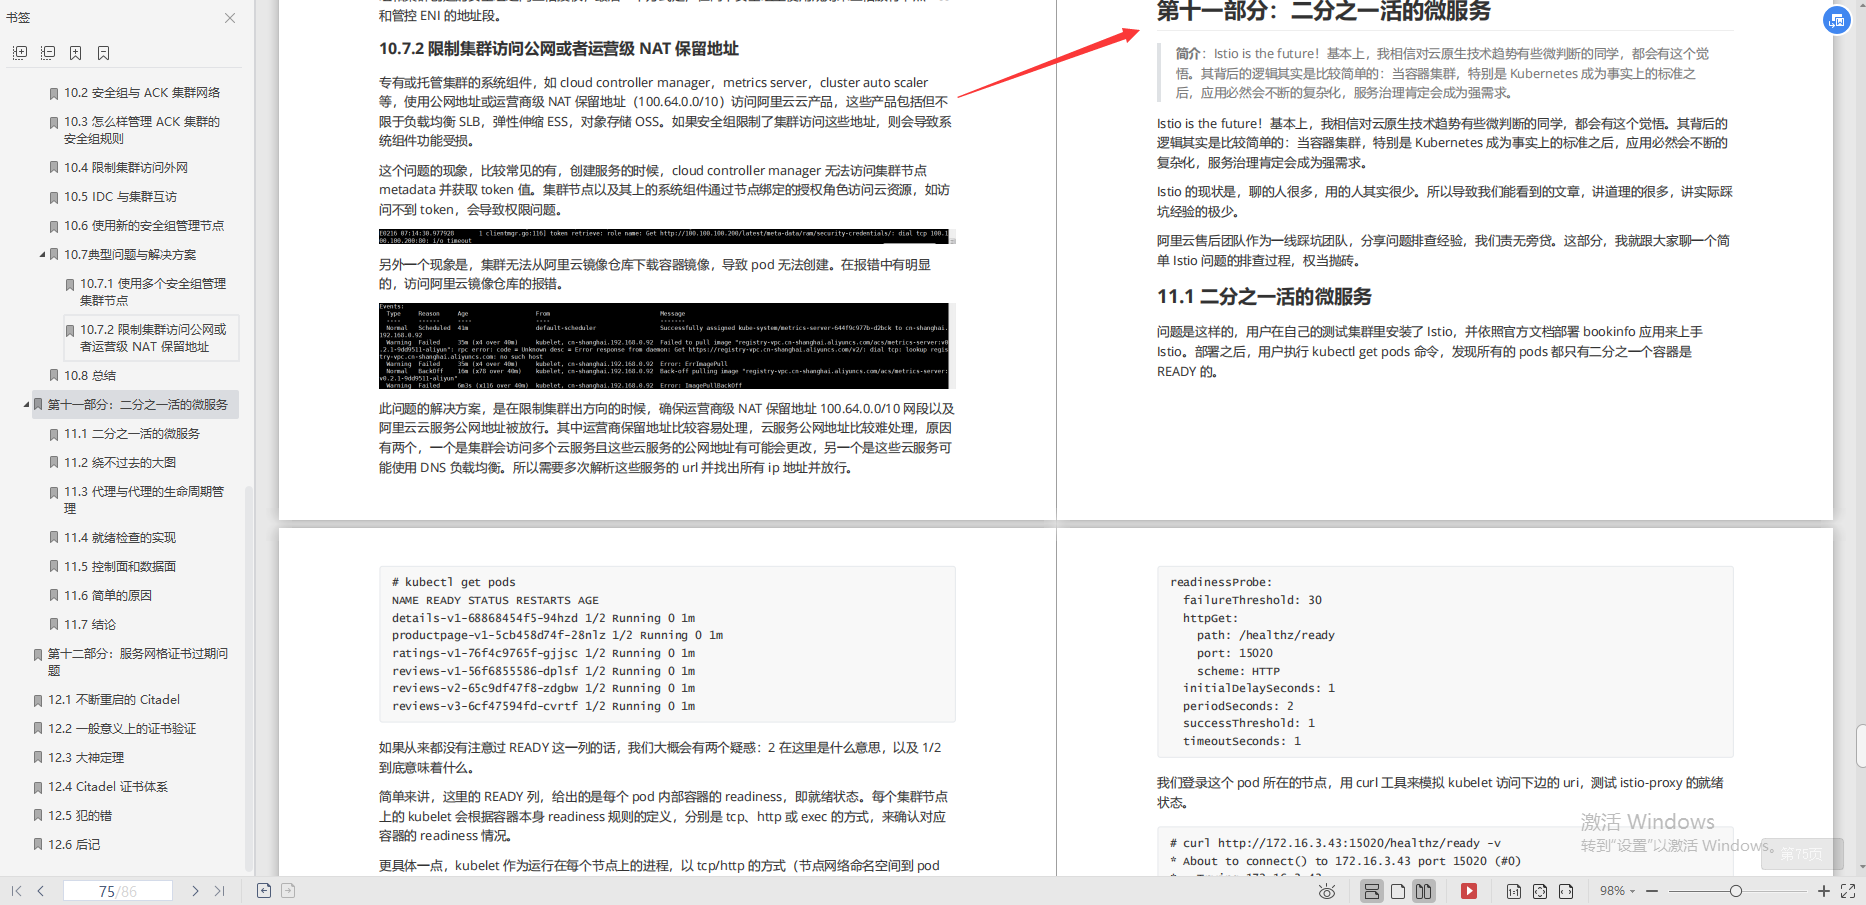Click the kubectl get pods code block
The image size is (1866, 905).
pos(667,644)
